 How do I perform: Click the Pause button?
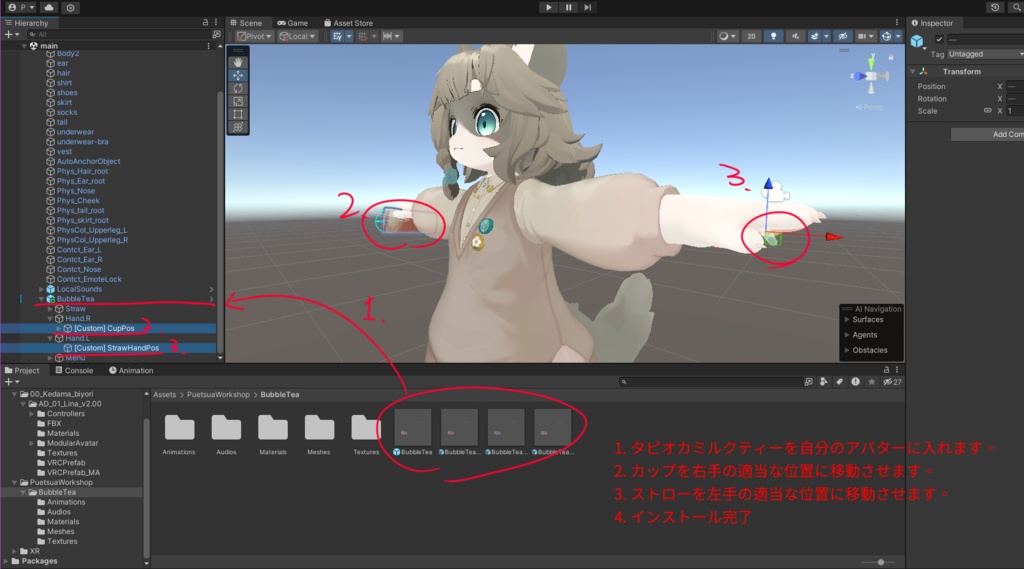(x=568, y=7)
